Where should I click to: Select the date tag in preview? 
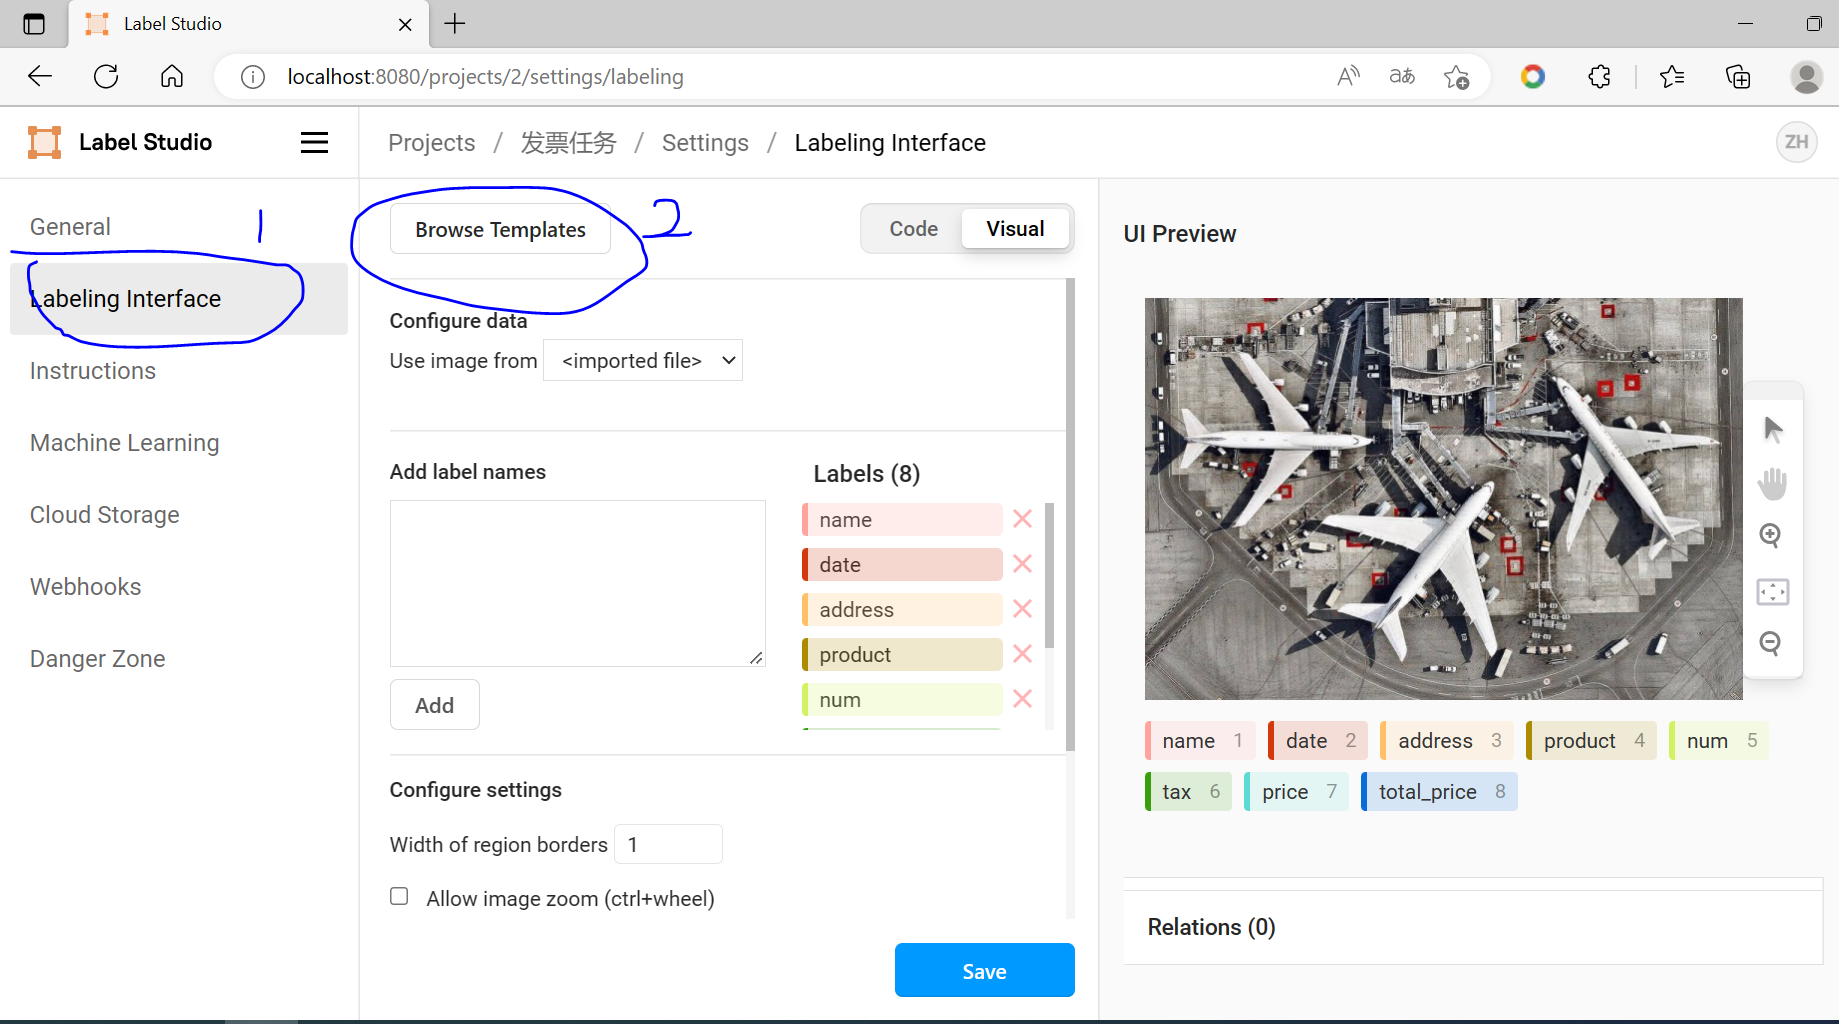pos(1318,740)
